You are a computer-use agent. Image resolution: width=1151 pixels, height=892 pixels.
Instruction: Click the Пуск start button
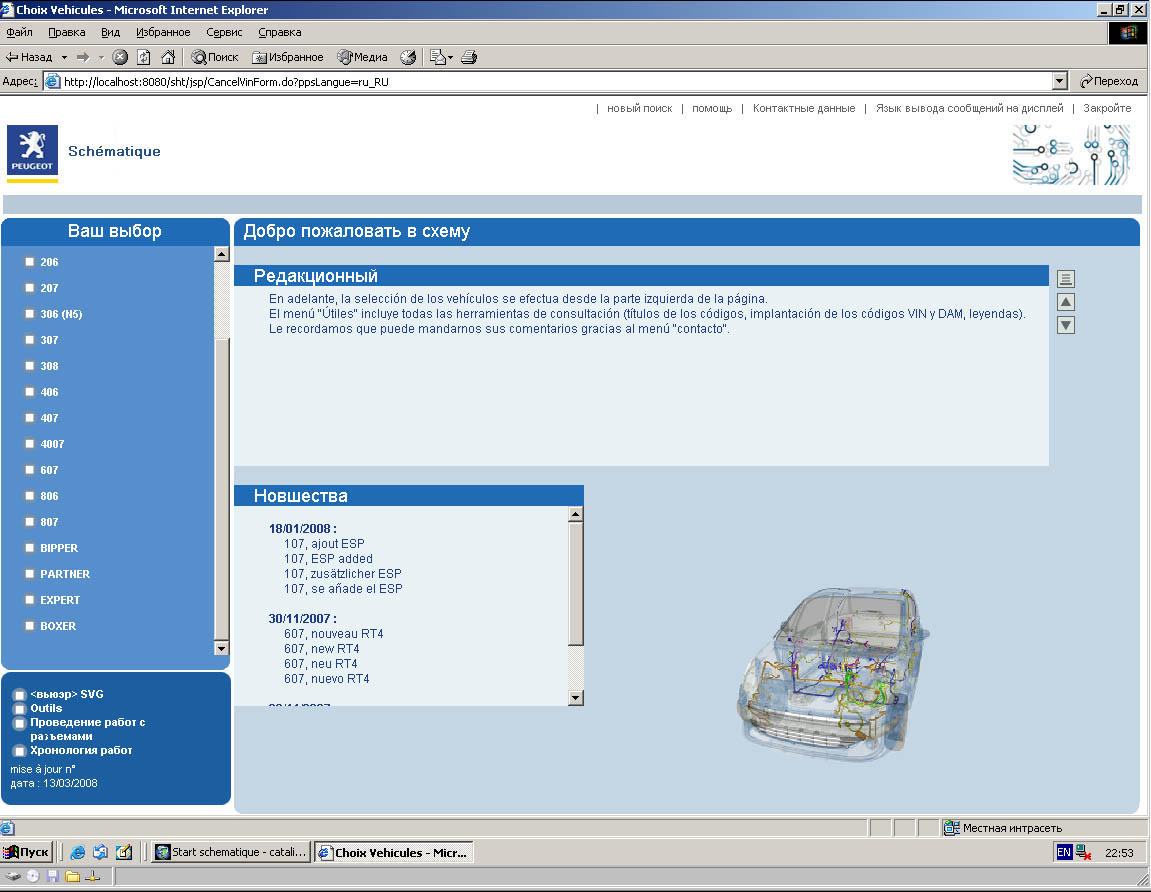[x=27, y=852]
